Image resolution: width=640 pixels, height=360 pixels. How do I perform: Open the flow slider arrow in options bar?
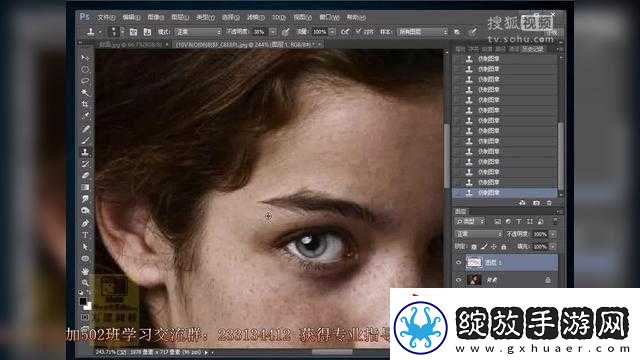click(x=332, y=32)
